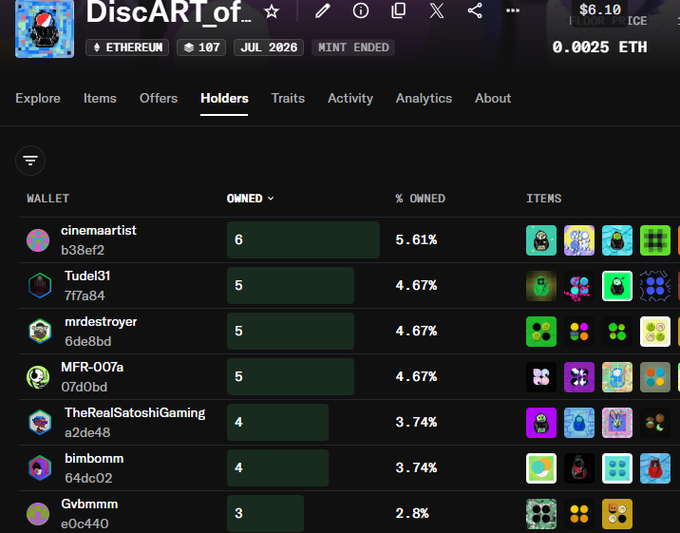Click cinemaartist's green pixel grid thumbnail

pyautogui.click(x=655, y=240)
